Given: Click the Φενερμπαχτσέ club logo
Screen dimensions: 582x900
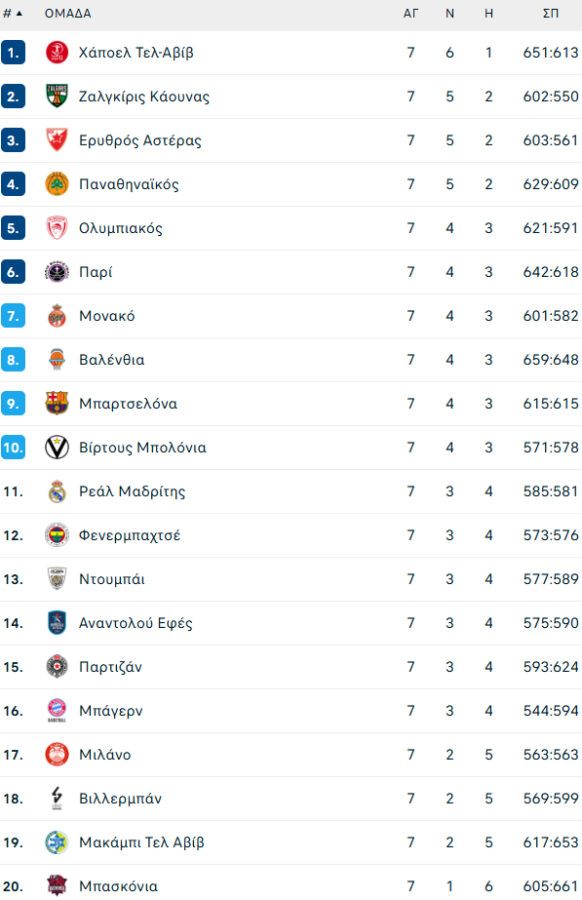Looking at the screenshot, I should [55, 535].
